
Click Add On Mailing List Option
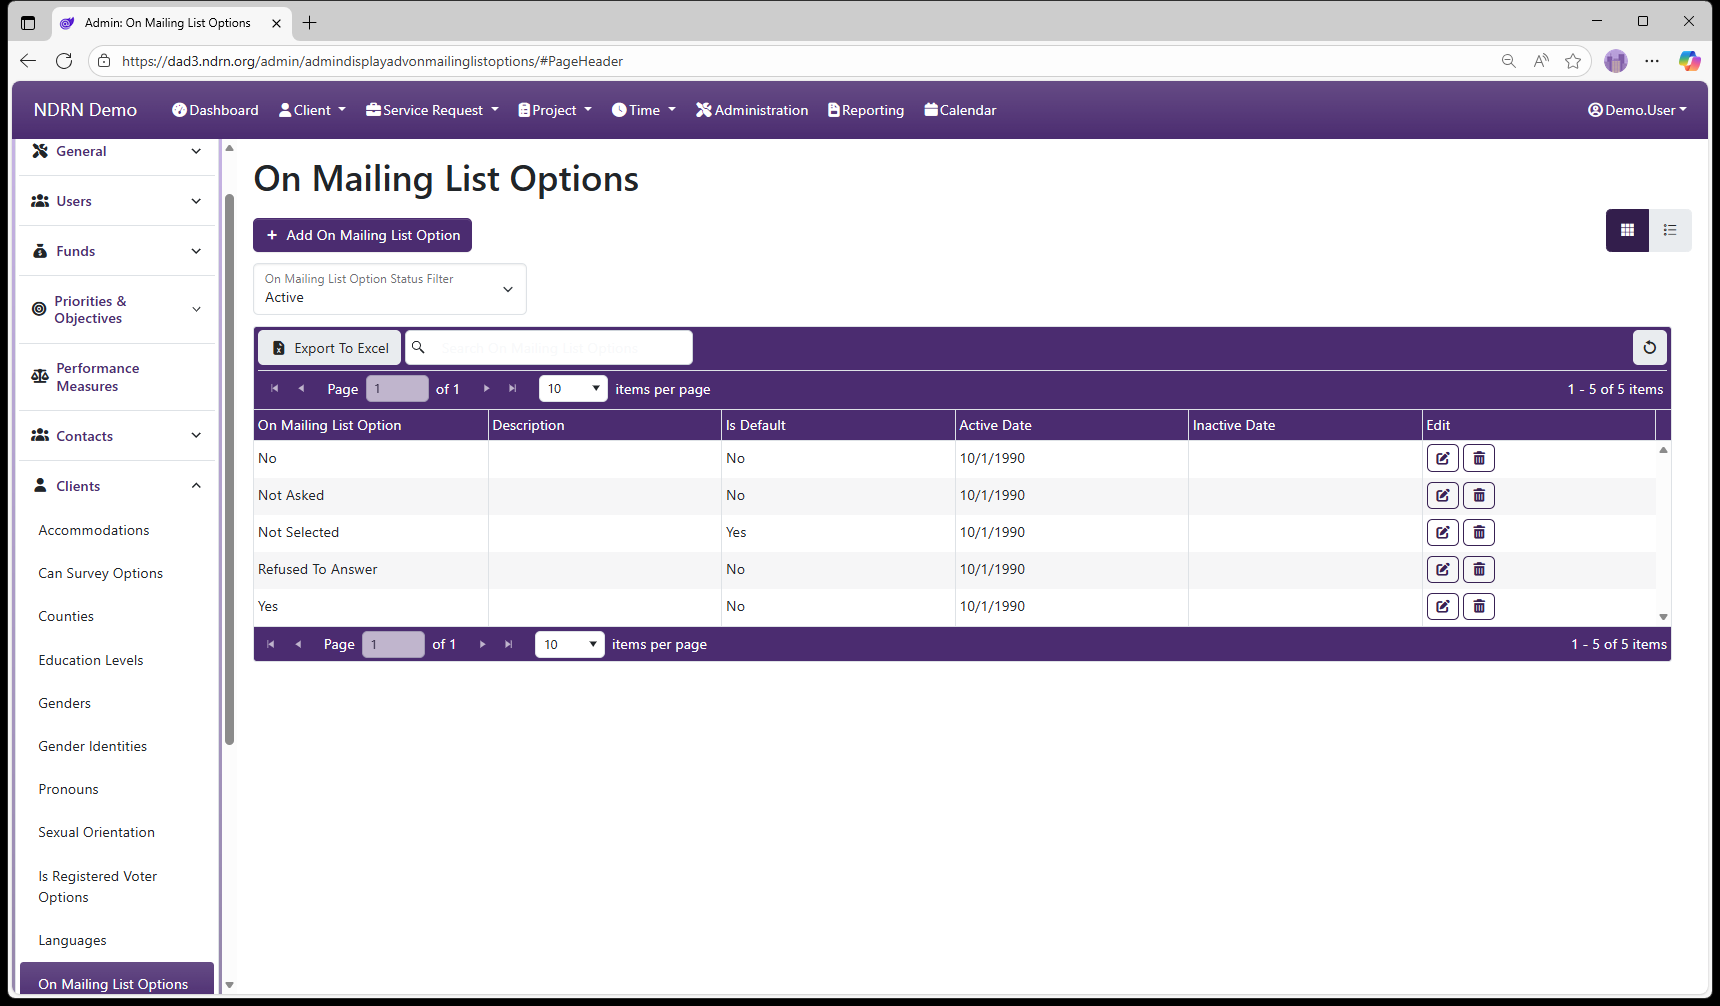(362, 235)
